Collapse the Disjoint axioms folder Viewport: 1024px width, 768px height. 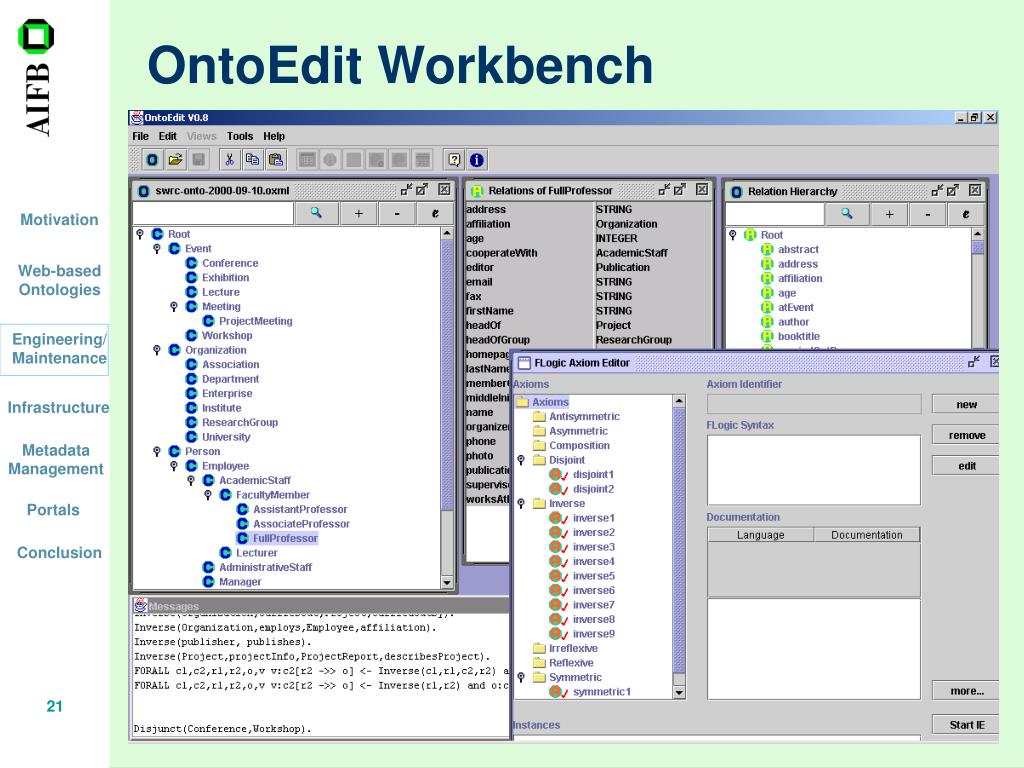521,460
